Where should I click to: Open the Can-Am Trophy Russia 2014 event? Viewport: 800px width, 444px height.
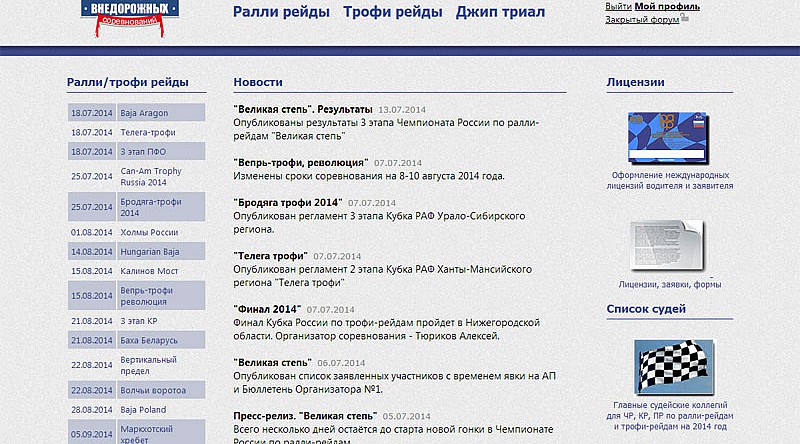click(150, 177)
